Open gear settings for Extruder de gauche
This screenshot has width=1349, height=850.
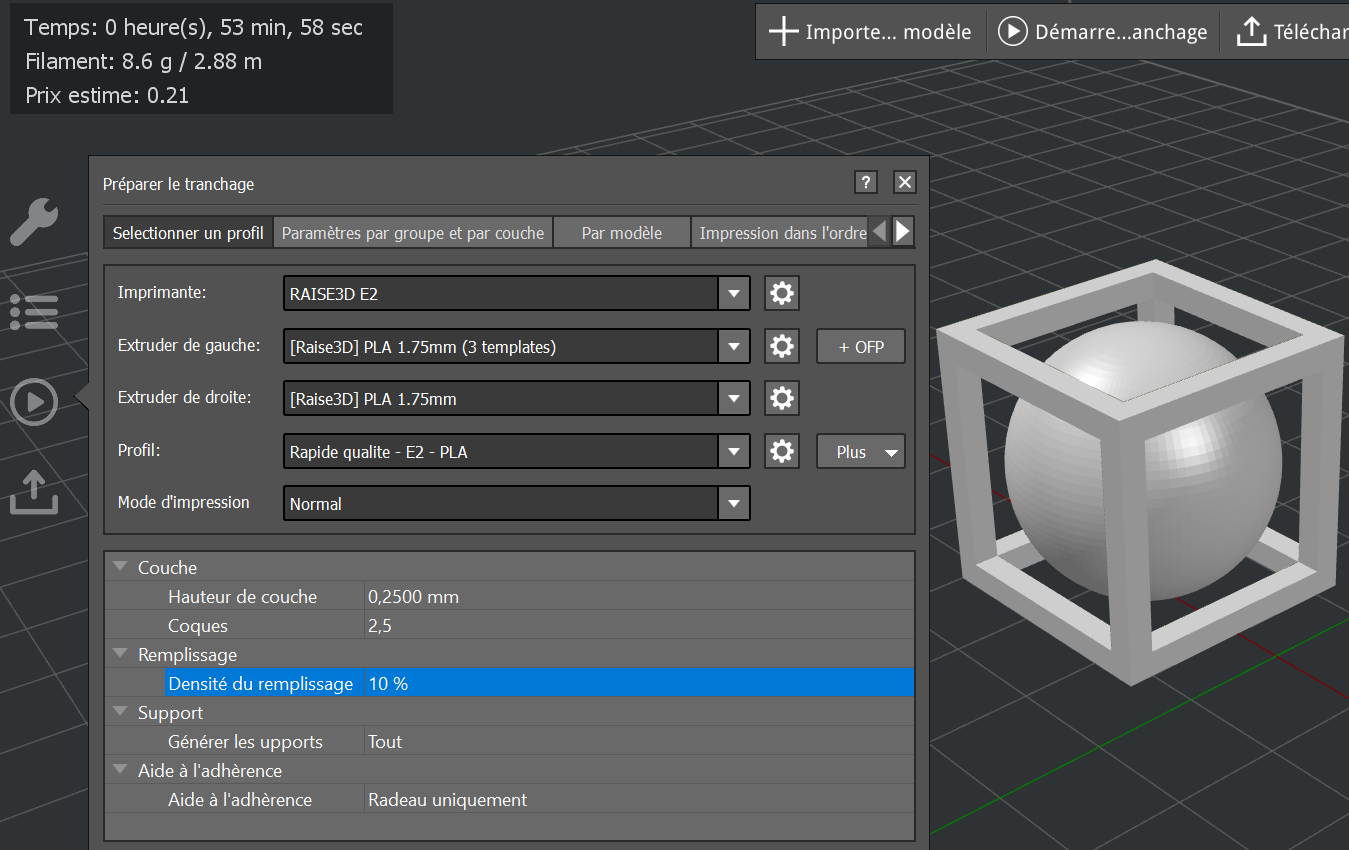(782, 347)
